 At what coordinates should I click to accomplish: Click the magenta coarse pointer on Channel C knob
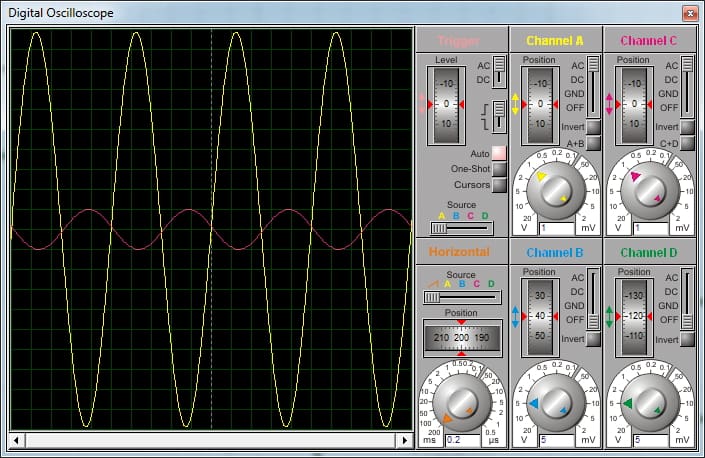click(x=635, y=176)
